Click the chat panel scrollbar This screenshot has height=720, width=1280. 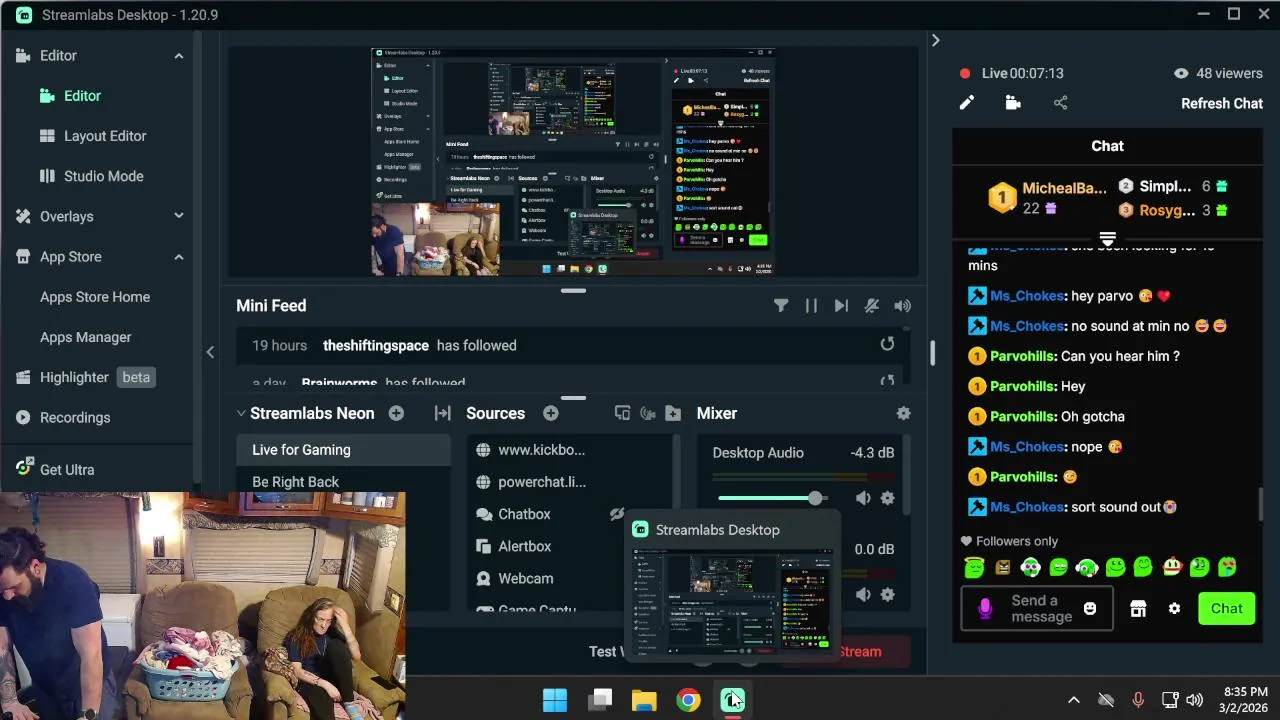(1260, 504)
